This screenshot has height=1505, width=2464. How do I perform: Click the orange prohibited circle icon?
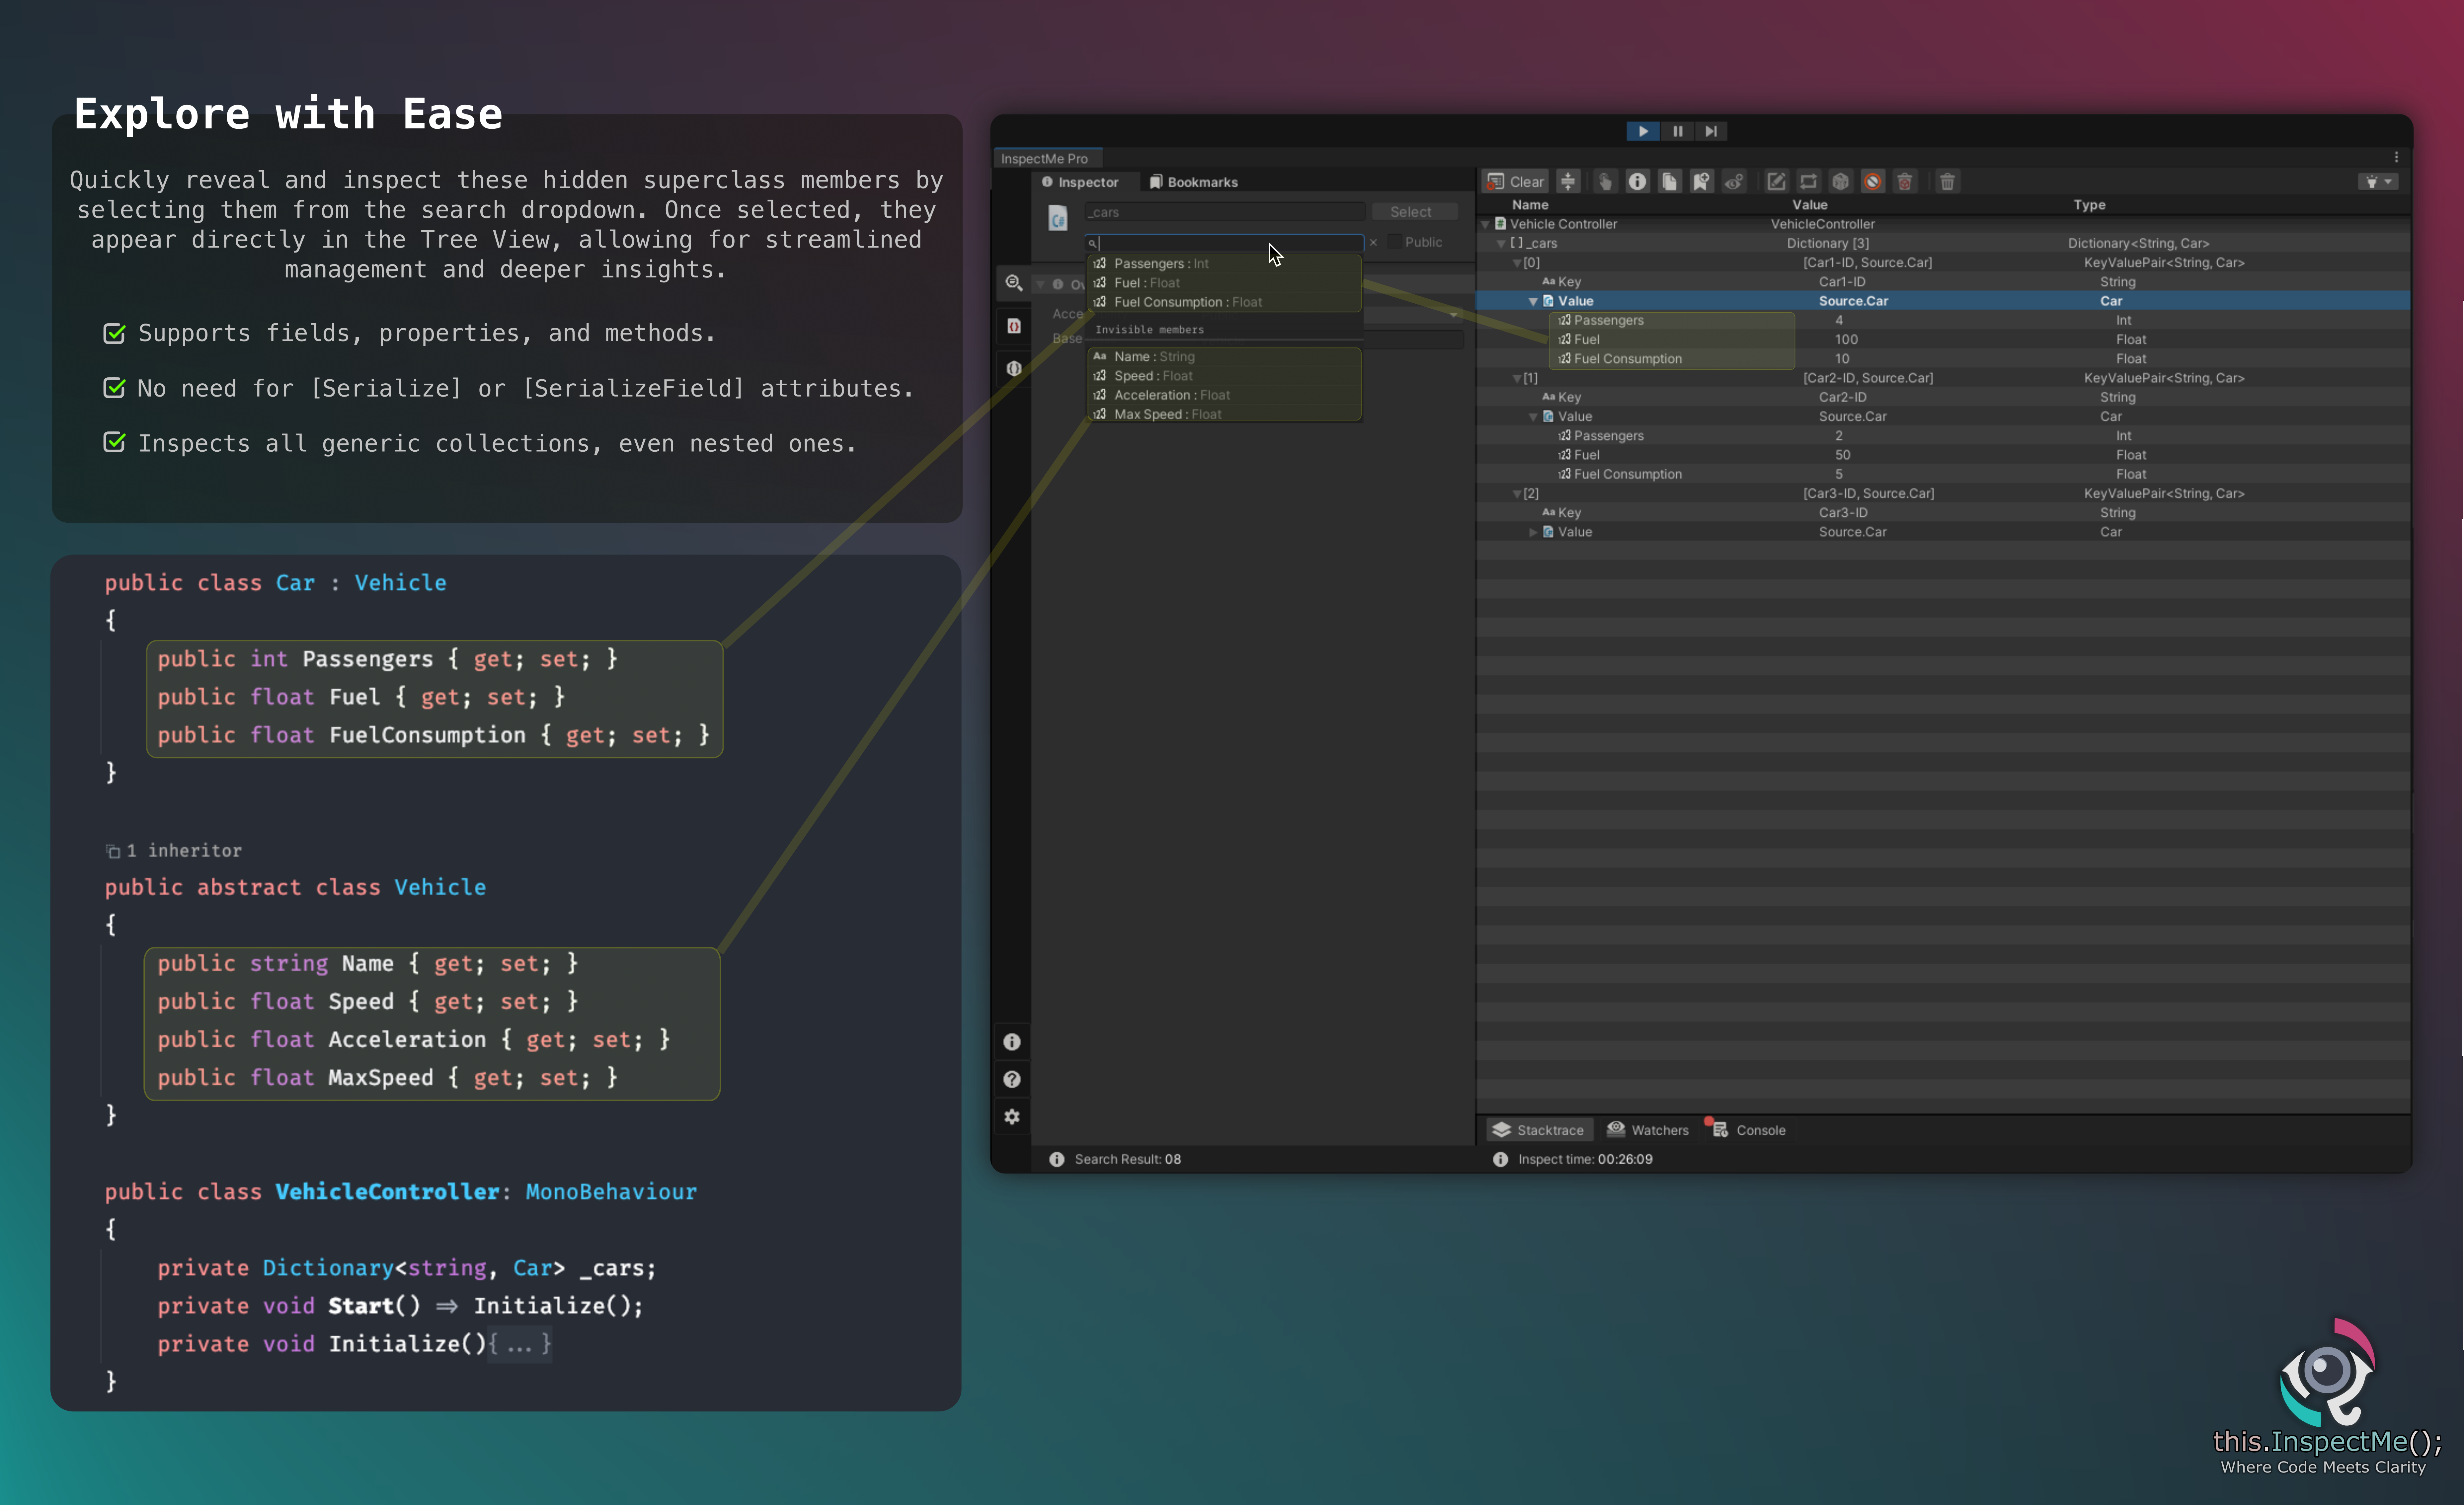[x=1873, y=181]
